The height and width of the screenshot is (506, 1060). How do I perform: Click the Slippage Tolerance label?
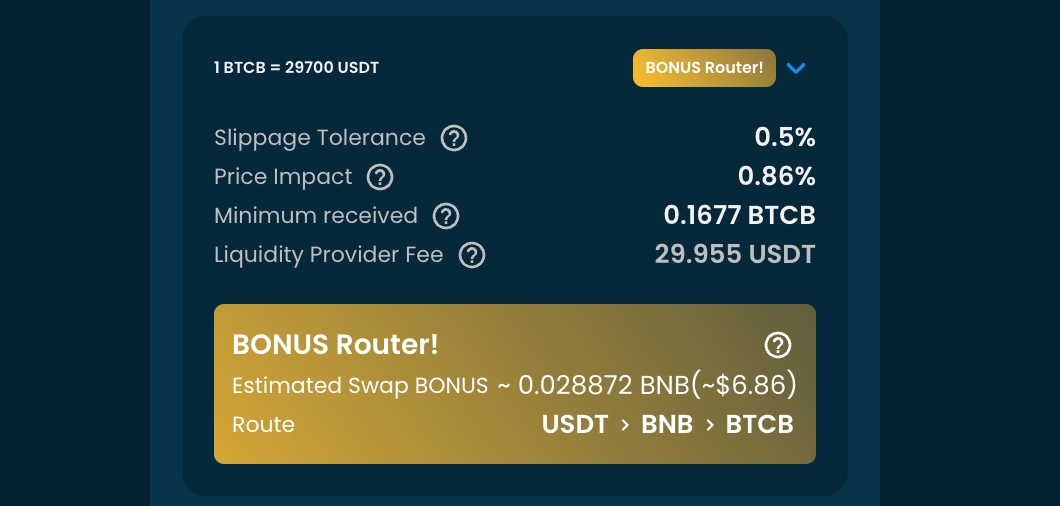(320, 138)
